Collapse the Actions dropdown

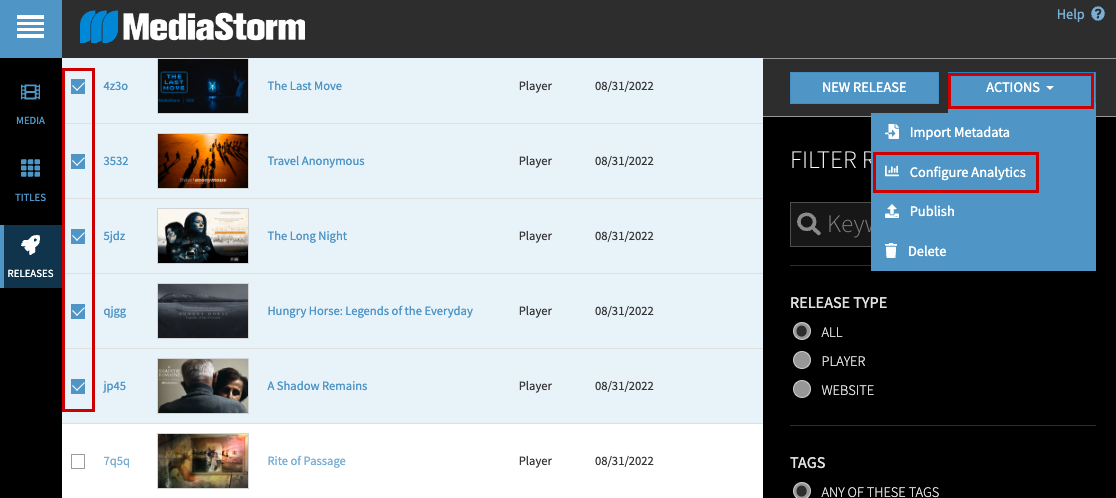[x=1020, y=88]
